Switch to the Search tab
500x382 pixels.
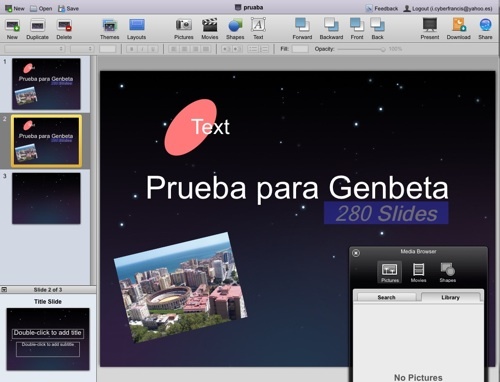click(x=387, y=297)
